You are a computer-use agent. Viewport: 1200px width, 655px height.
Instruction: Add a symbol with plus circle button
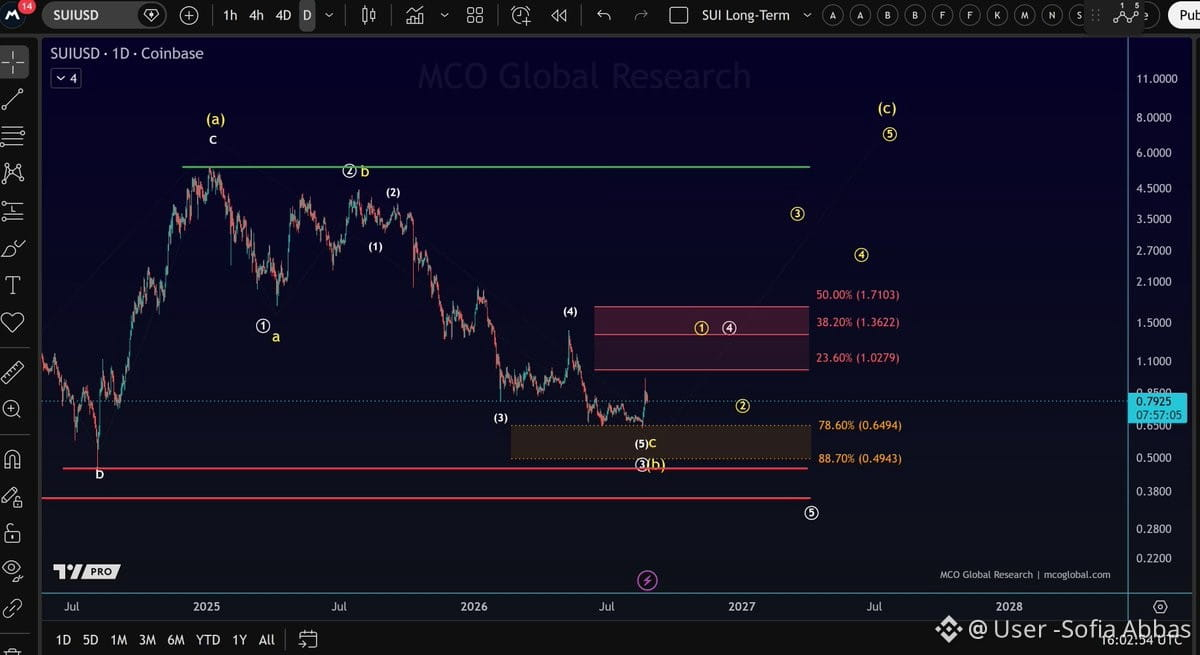tap(189, 15)
